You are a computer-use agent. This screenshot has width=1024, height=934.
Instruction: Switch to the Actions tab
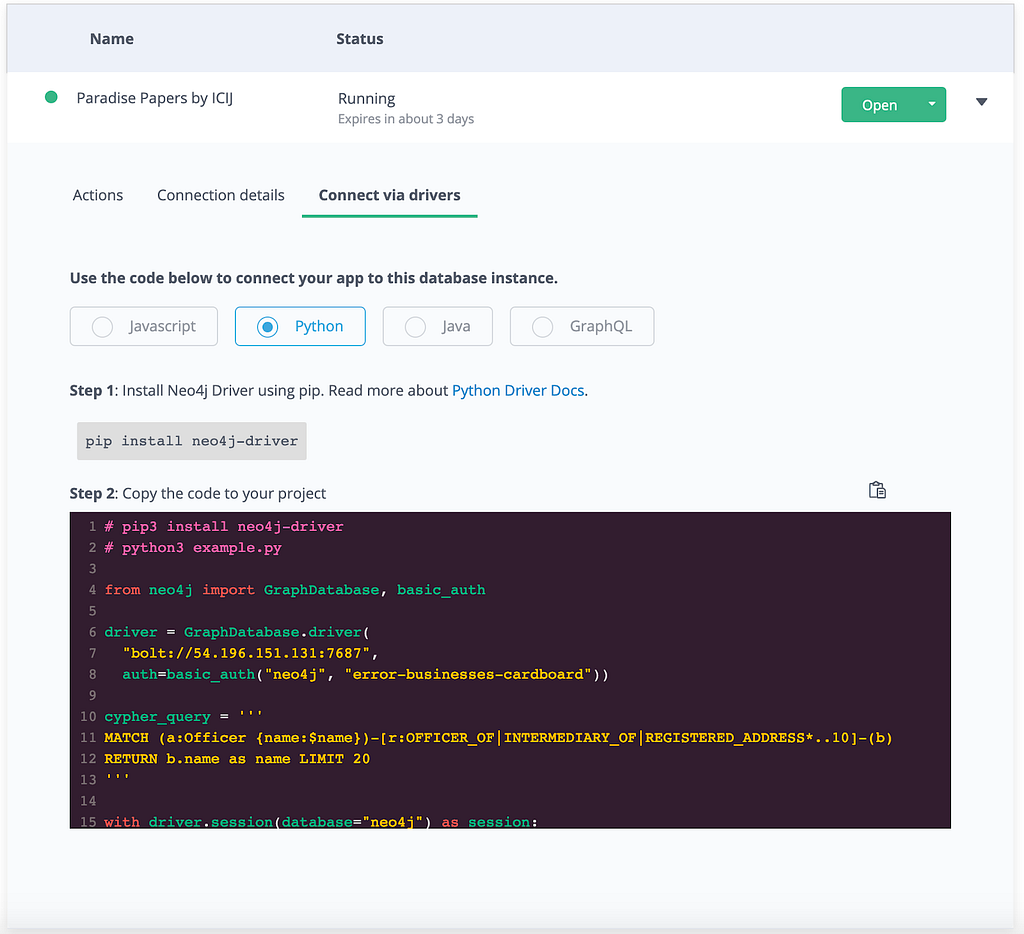tap(98, 195)
